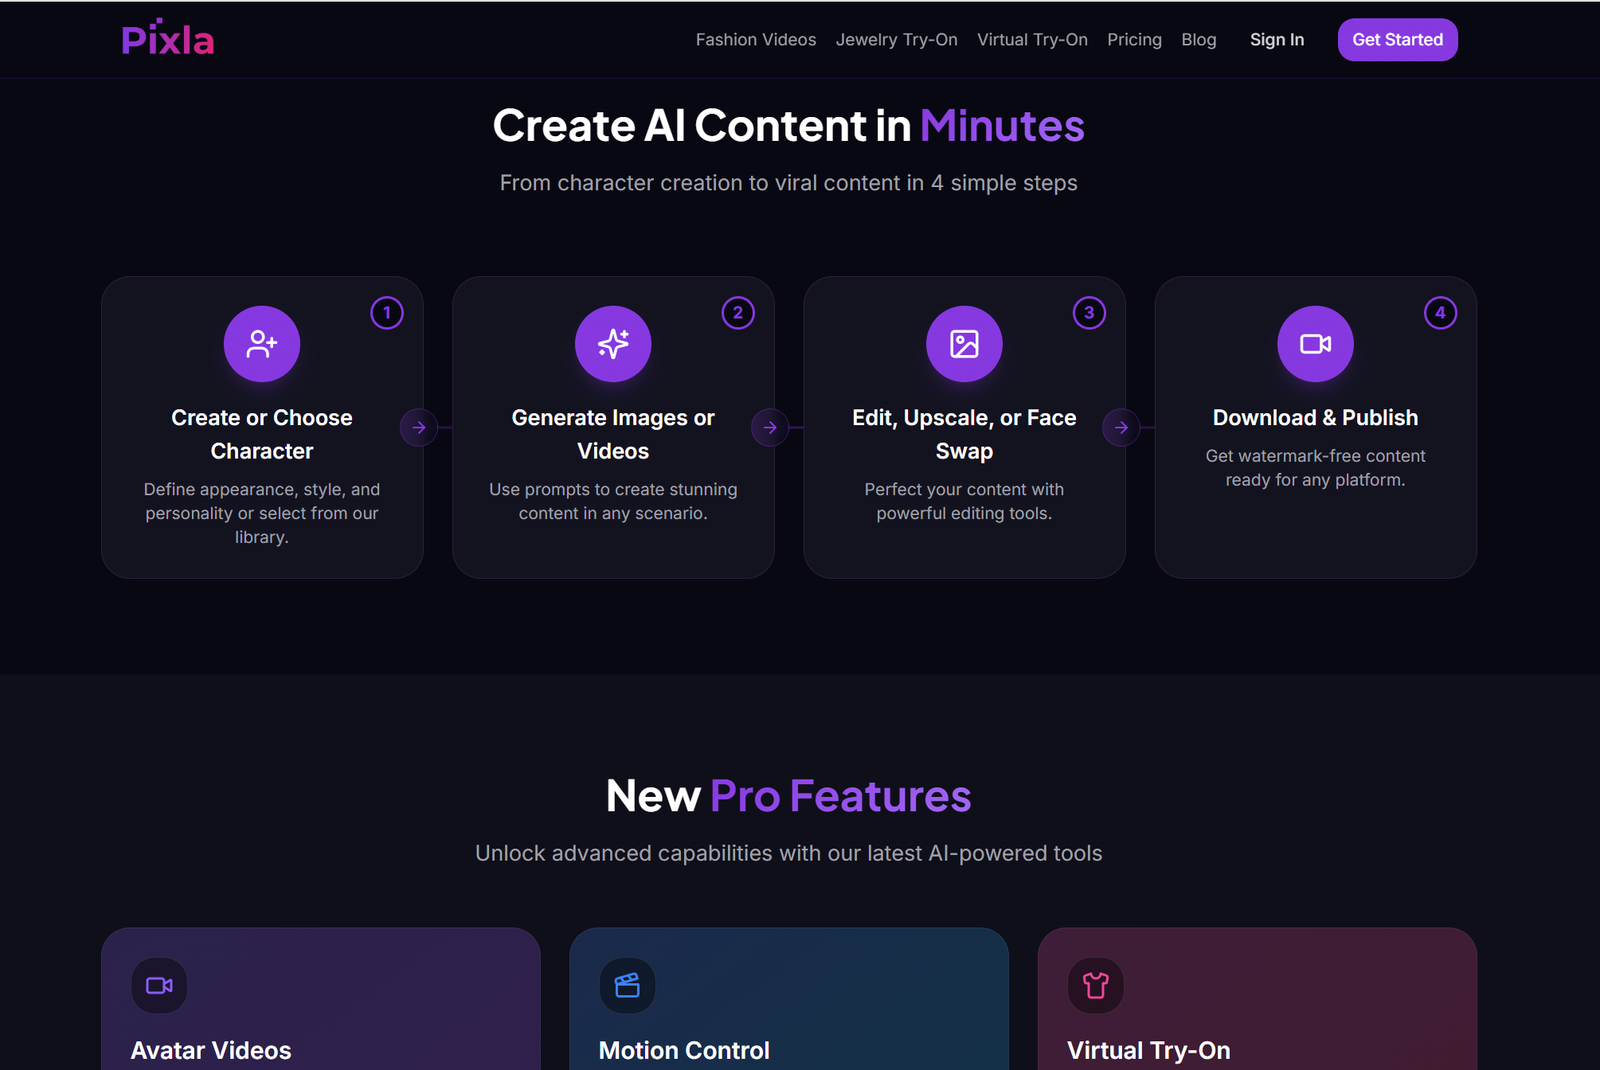The width and height of the screenshot is (1600, 1070).
Task: Open Fashion Videos in the navigation
Action: tap(756, 40)
